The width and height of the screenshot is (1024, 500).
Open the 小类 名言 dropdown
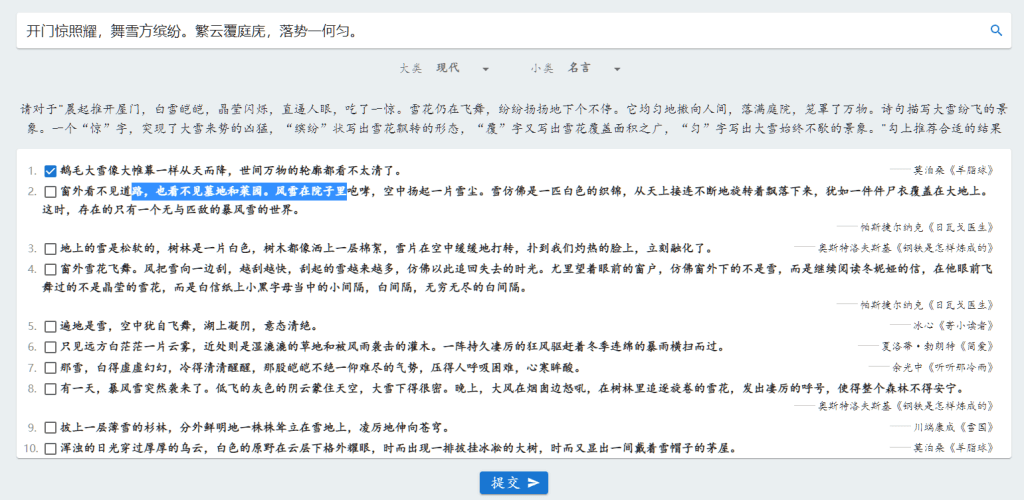(594, 68)
